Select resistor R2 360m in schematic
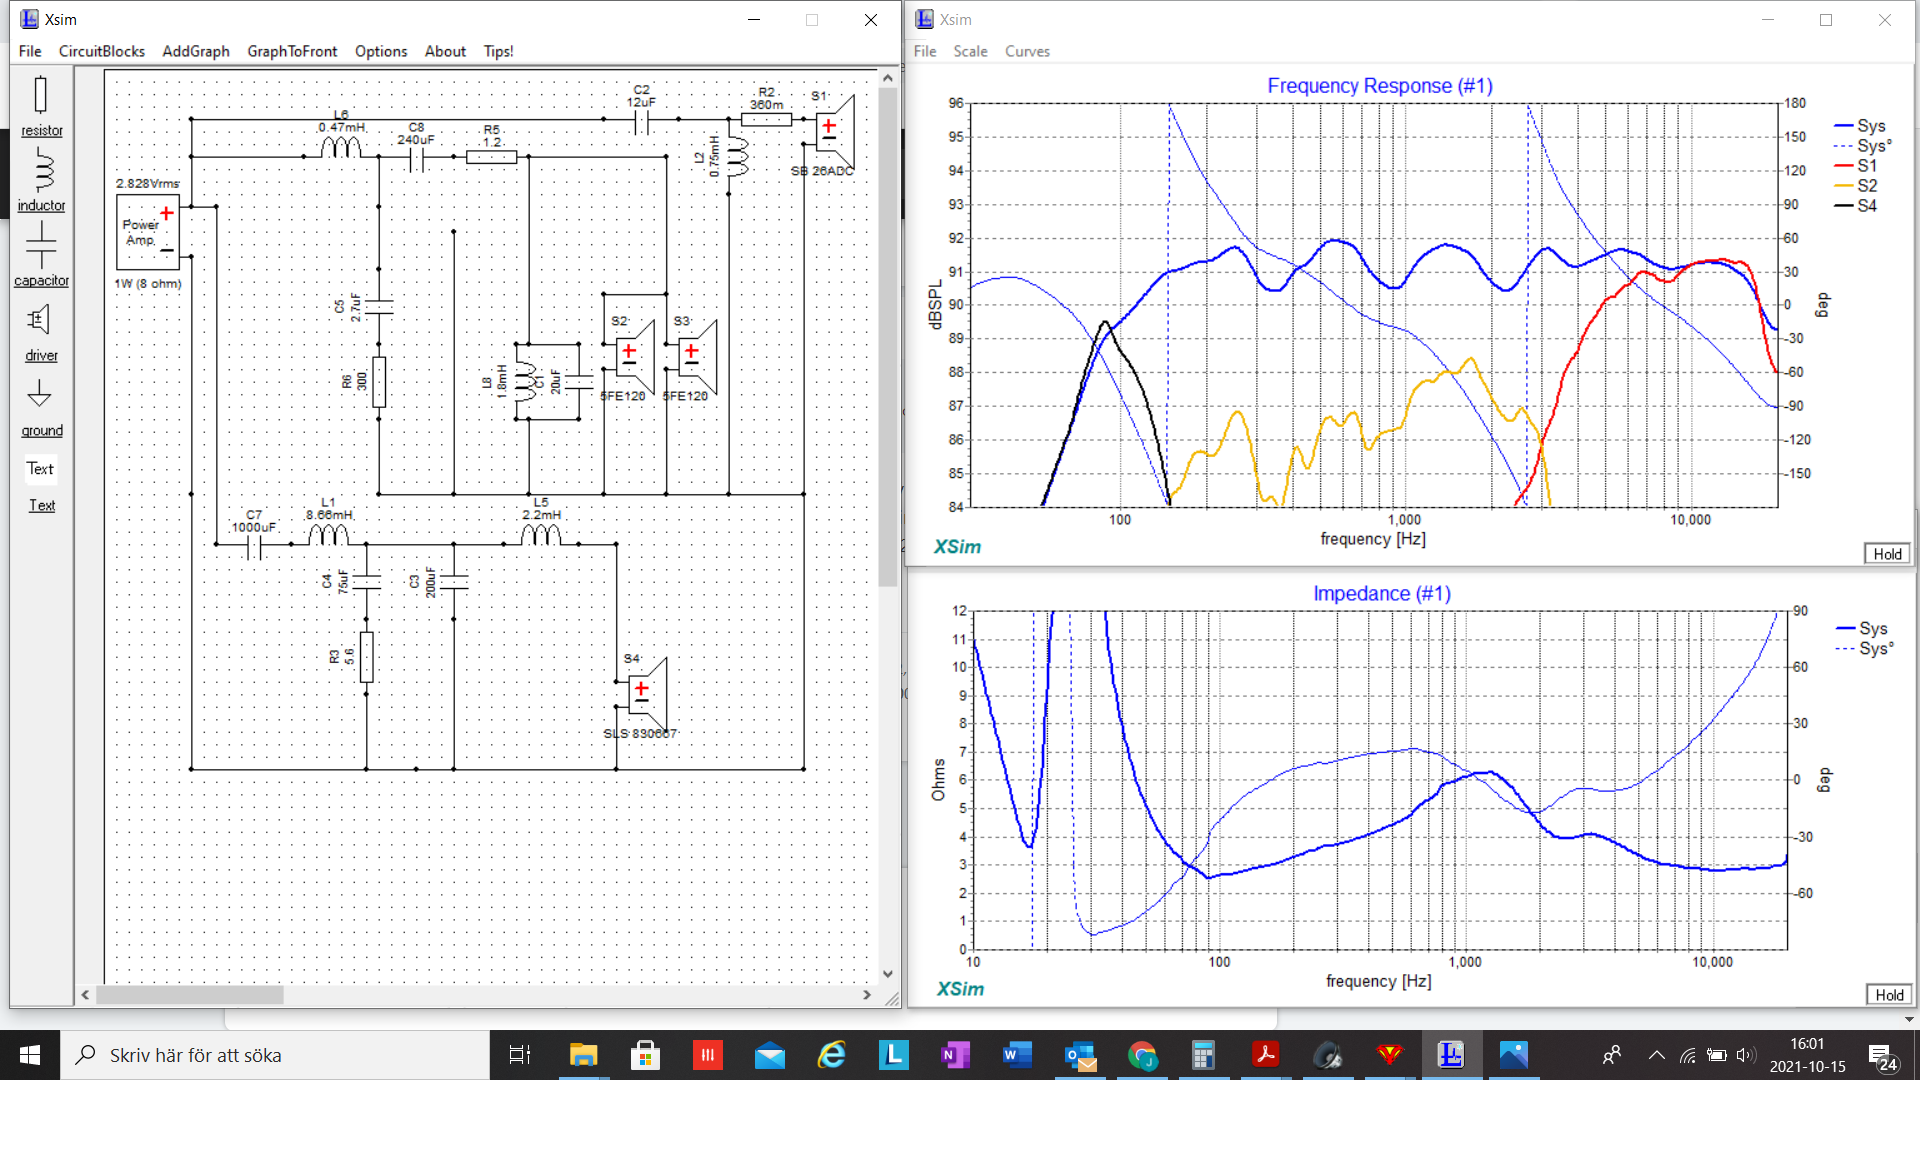 767,119
